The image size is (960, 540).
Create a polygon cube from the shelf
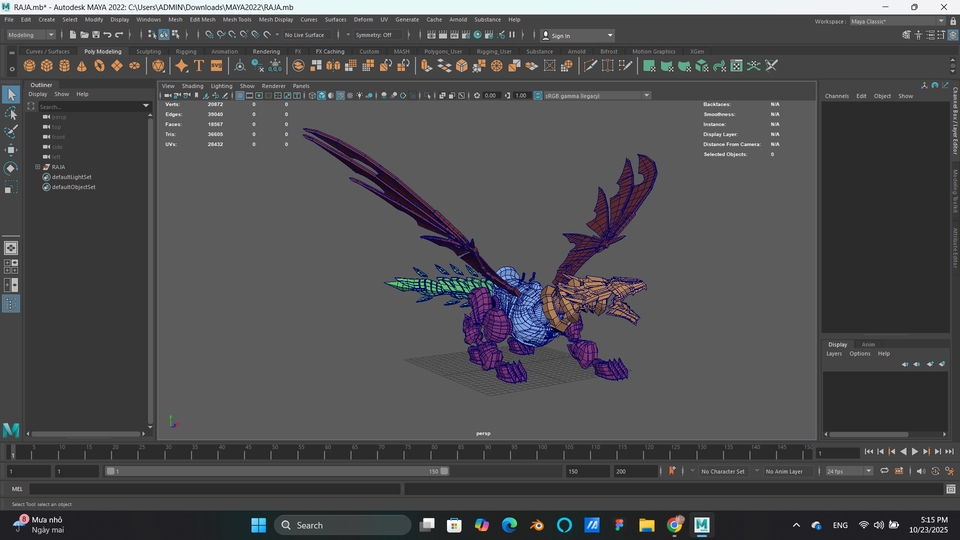pos(47,66)
